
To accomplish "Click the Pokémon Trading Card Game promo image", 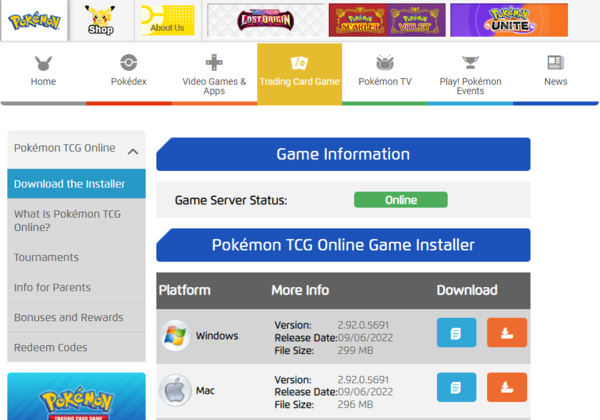I will [76, 396].
